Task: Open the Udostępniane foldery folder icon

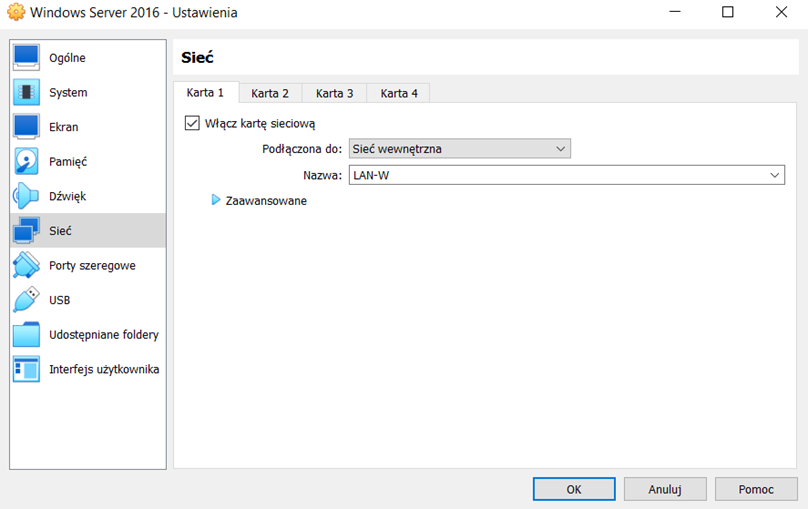Action: [26, 335]
